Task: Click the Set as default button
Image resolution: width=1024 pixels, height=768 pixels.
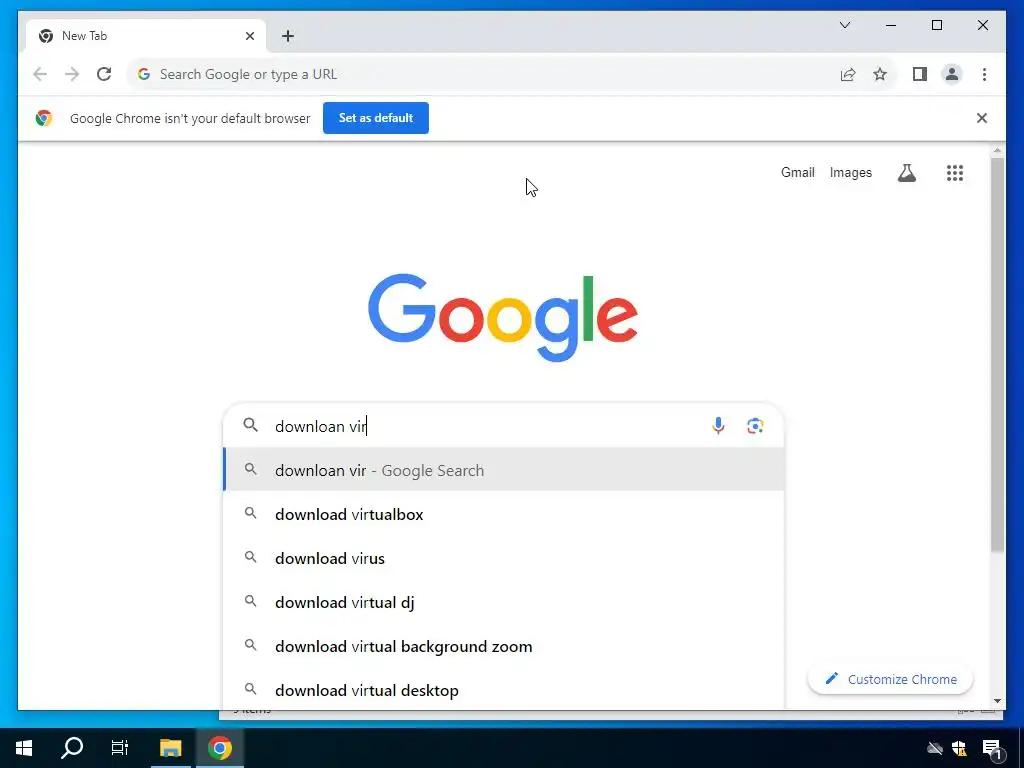Action: click(376, 118)
